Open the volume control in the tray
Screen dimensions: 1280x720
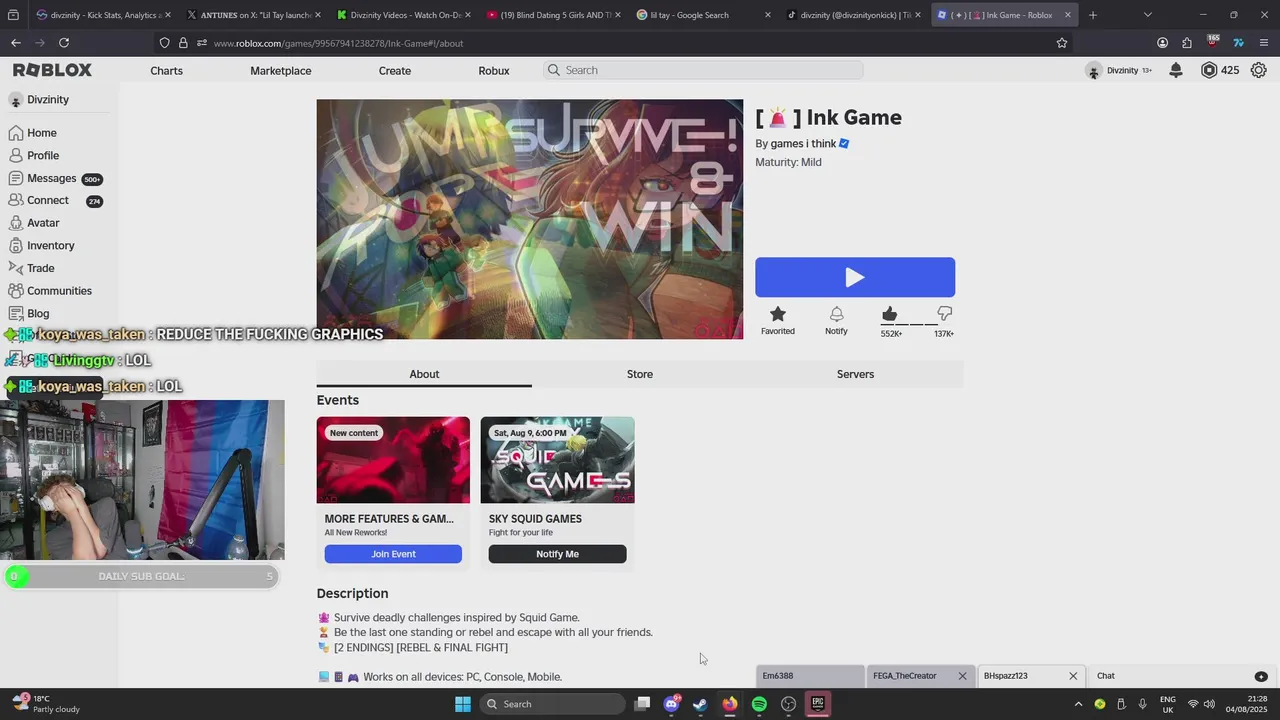coord(1210,704)
